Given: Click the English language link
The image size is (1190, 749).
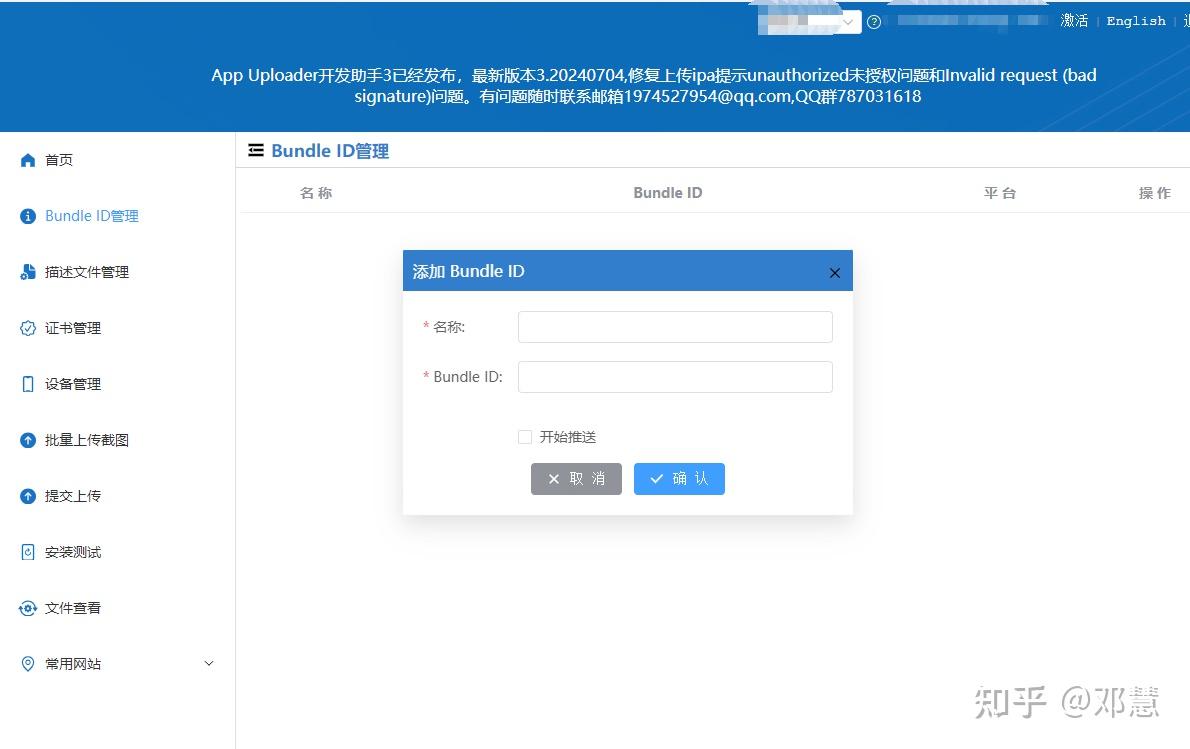Looking at the screenshot, I should tap(1135, 21).
